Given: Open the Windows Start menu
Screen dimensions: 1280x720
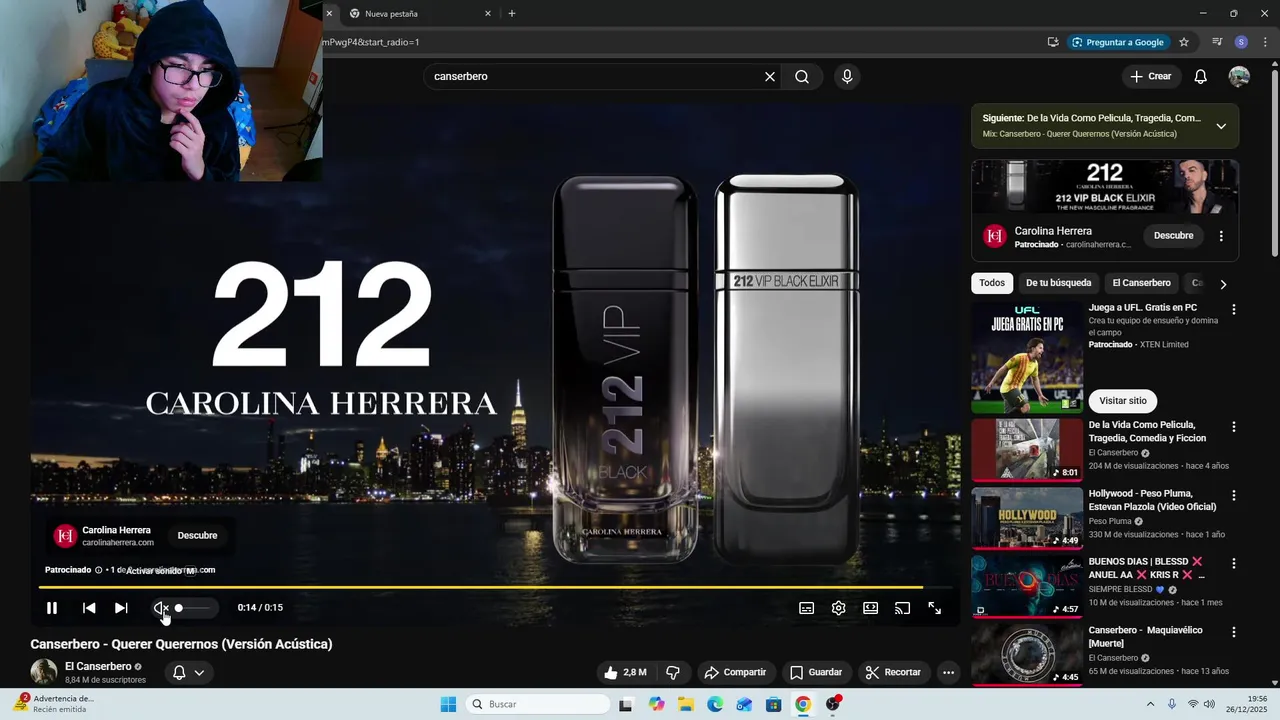Looking at the screenshot, I should tap(448, 704).
